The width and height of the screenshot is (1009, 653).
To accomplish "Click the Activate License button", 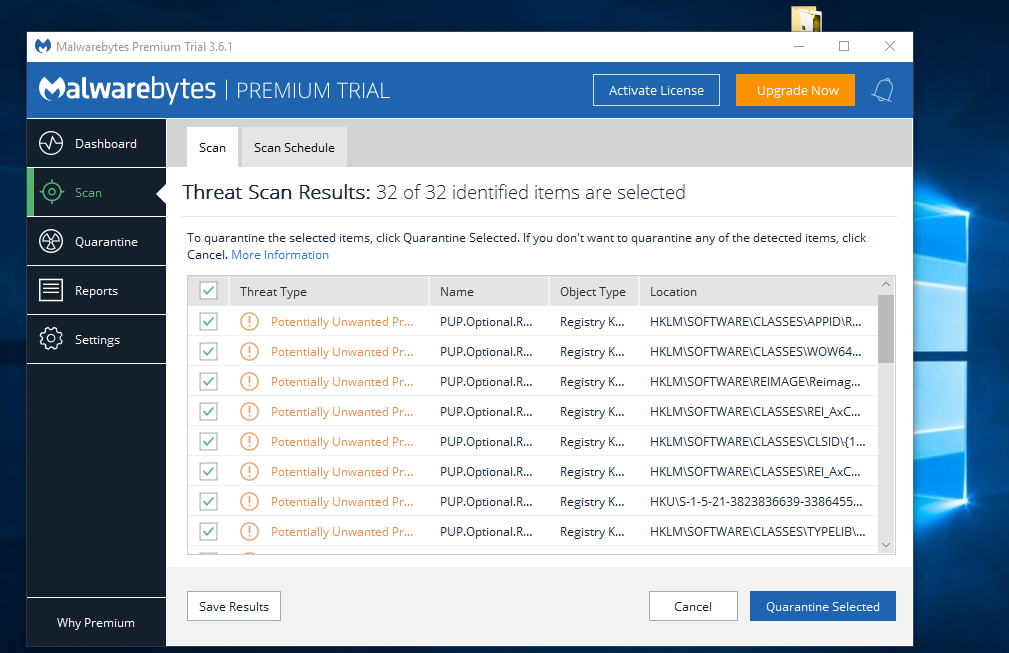I will tap(656, 90).
